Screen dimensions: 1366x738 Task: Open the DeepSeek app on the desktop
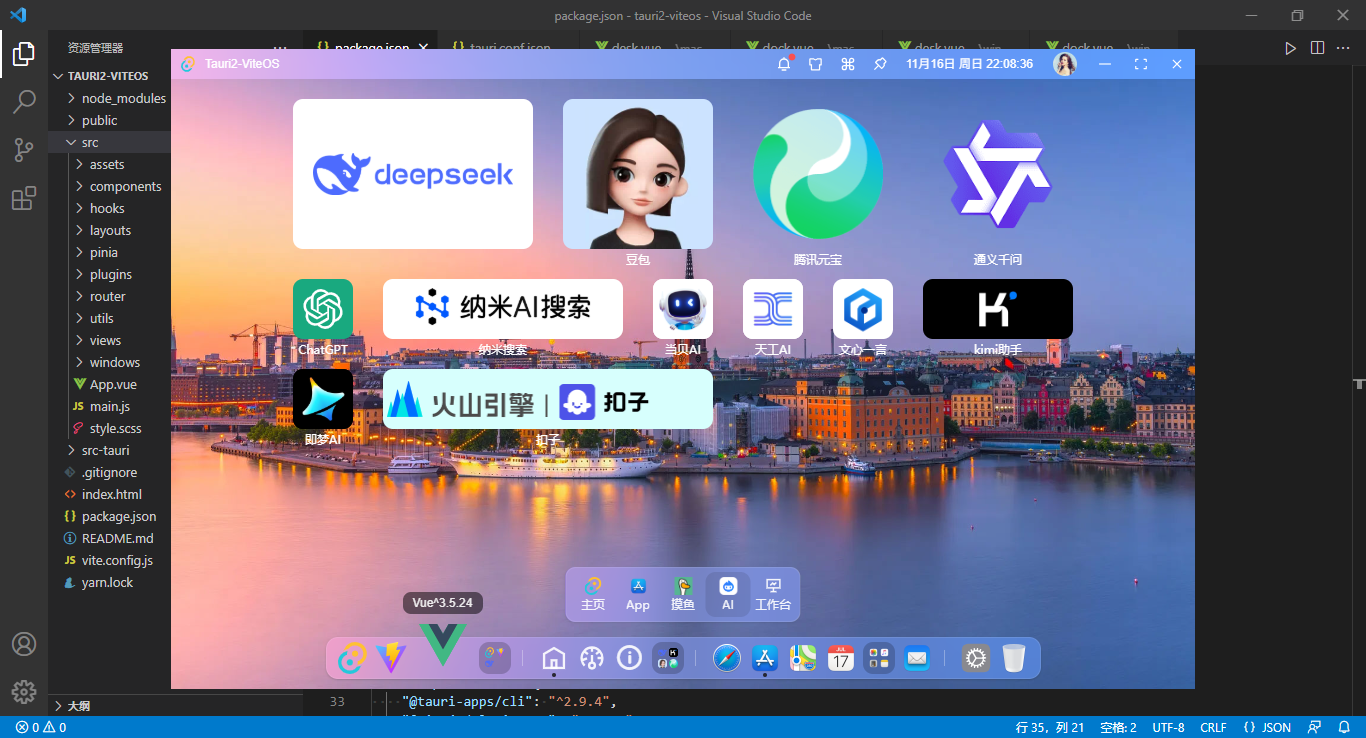pos(412,173)
